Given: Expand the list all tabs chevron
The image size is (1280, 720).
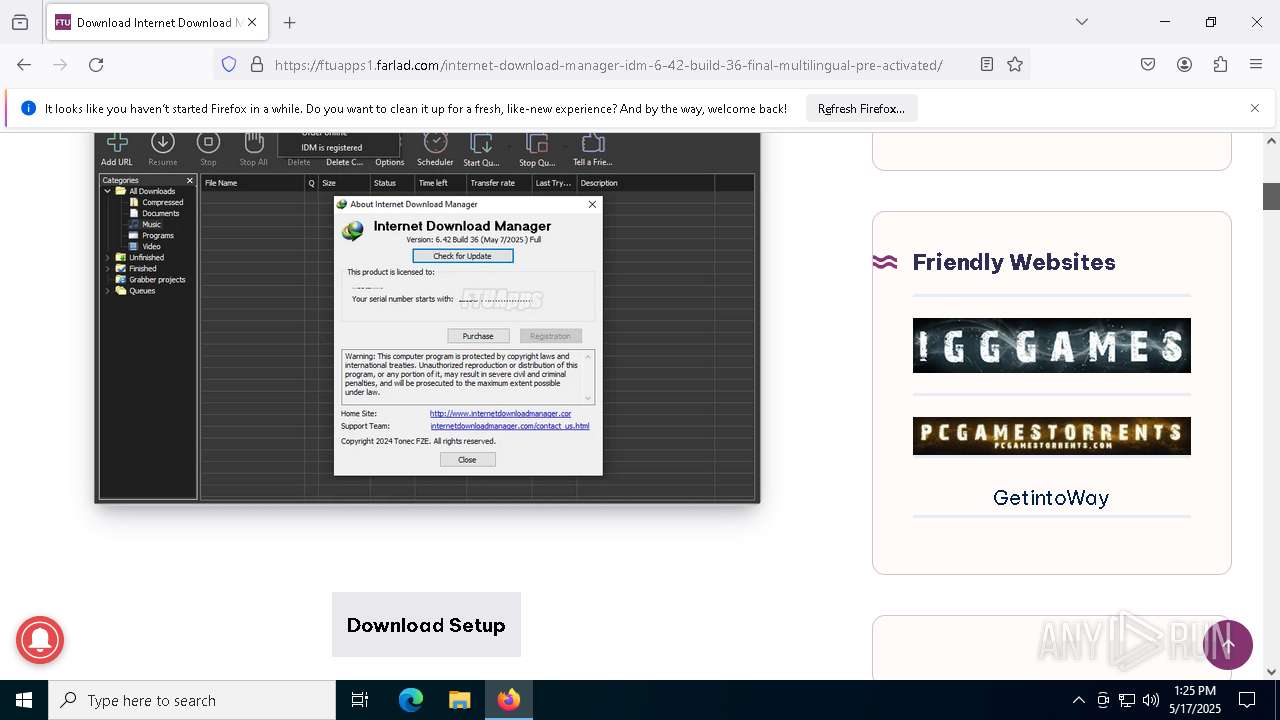Looking at the screenshot, I should point(1081,22).
